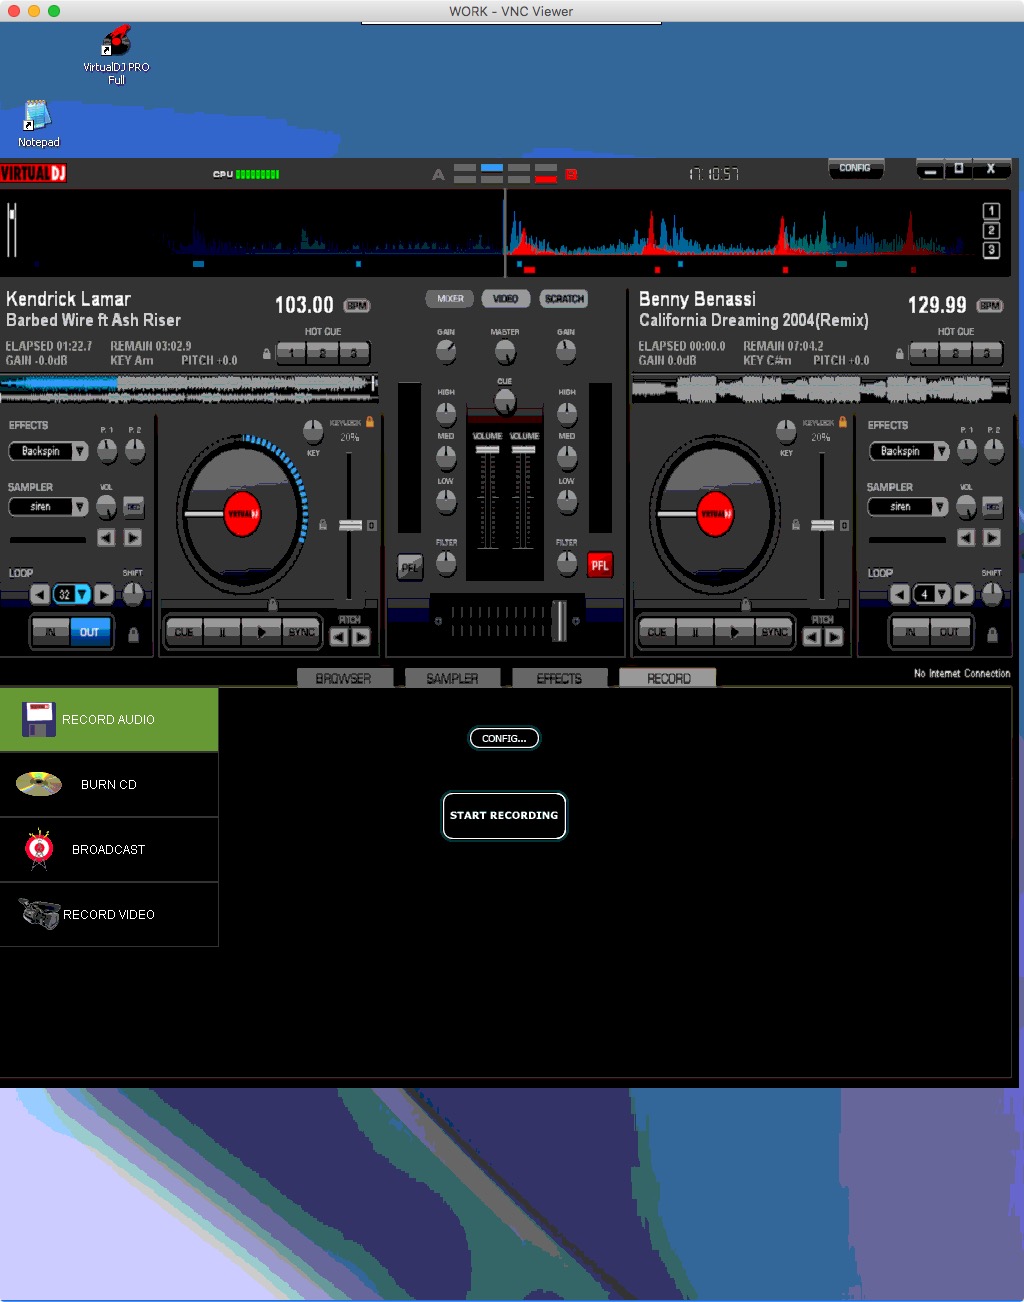Play the right deck track
The height and width of the screenshot is (1302, 1024).
(734, 632)
